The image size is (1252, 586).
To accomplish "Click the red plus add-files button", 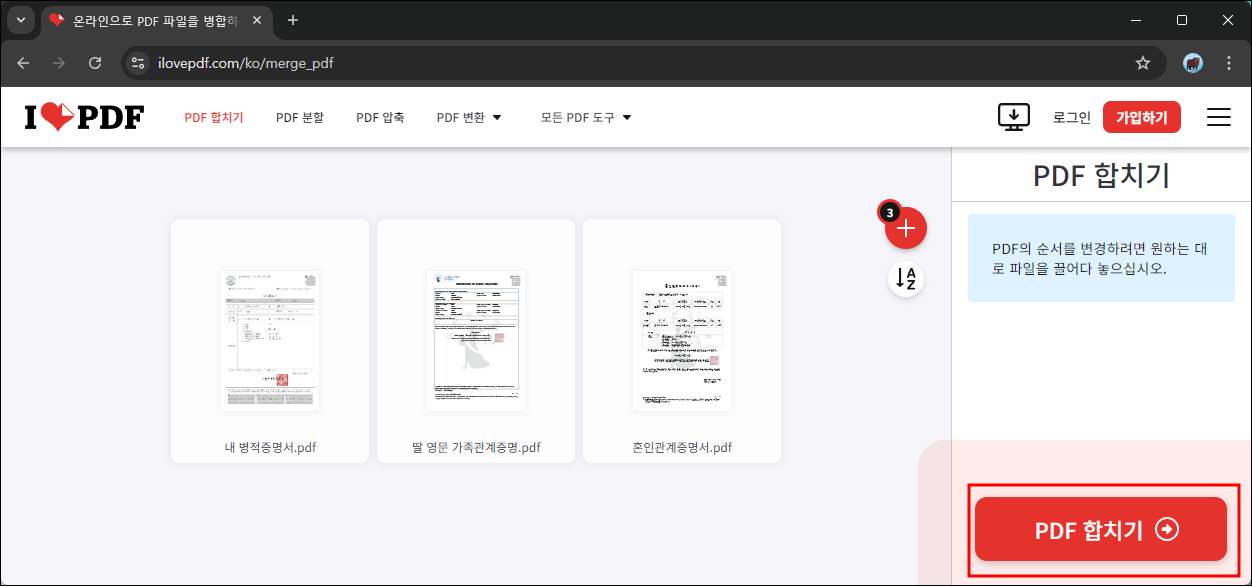I will [x=906, y=228].
